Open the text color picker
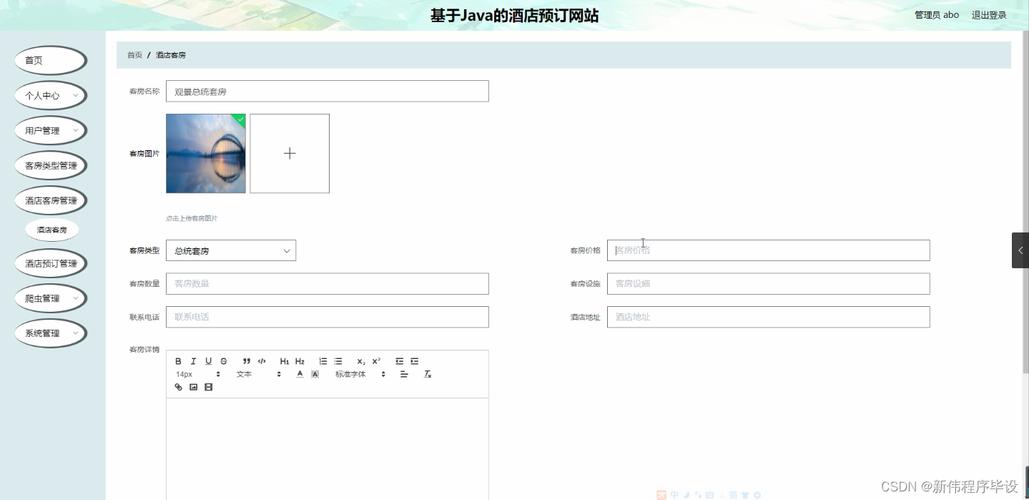1029x500 pixels. (300, 374)
